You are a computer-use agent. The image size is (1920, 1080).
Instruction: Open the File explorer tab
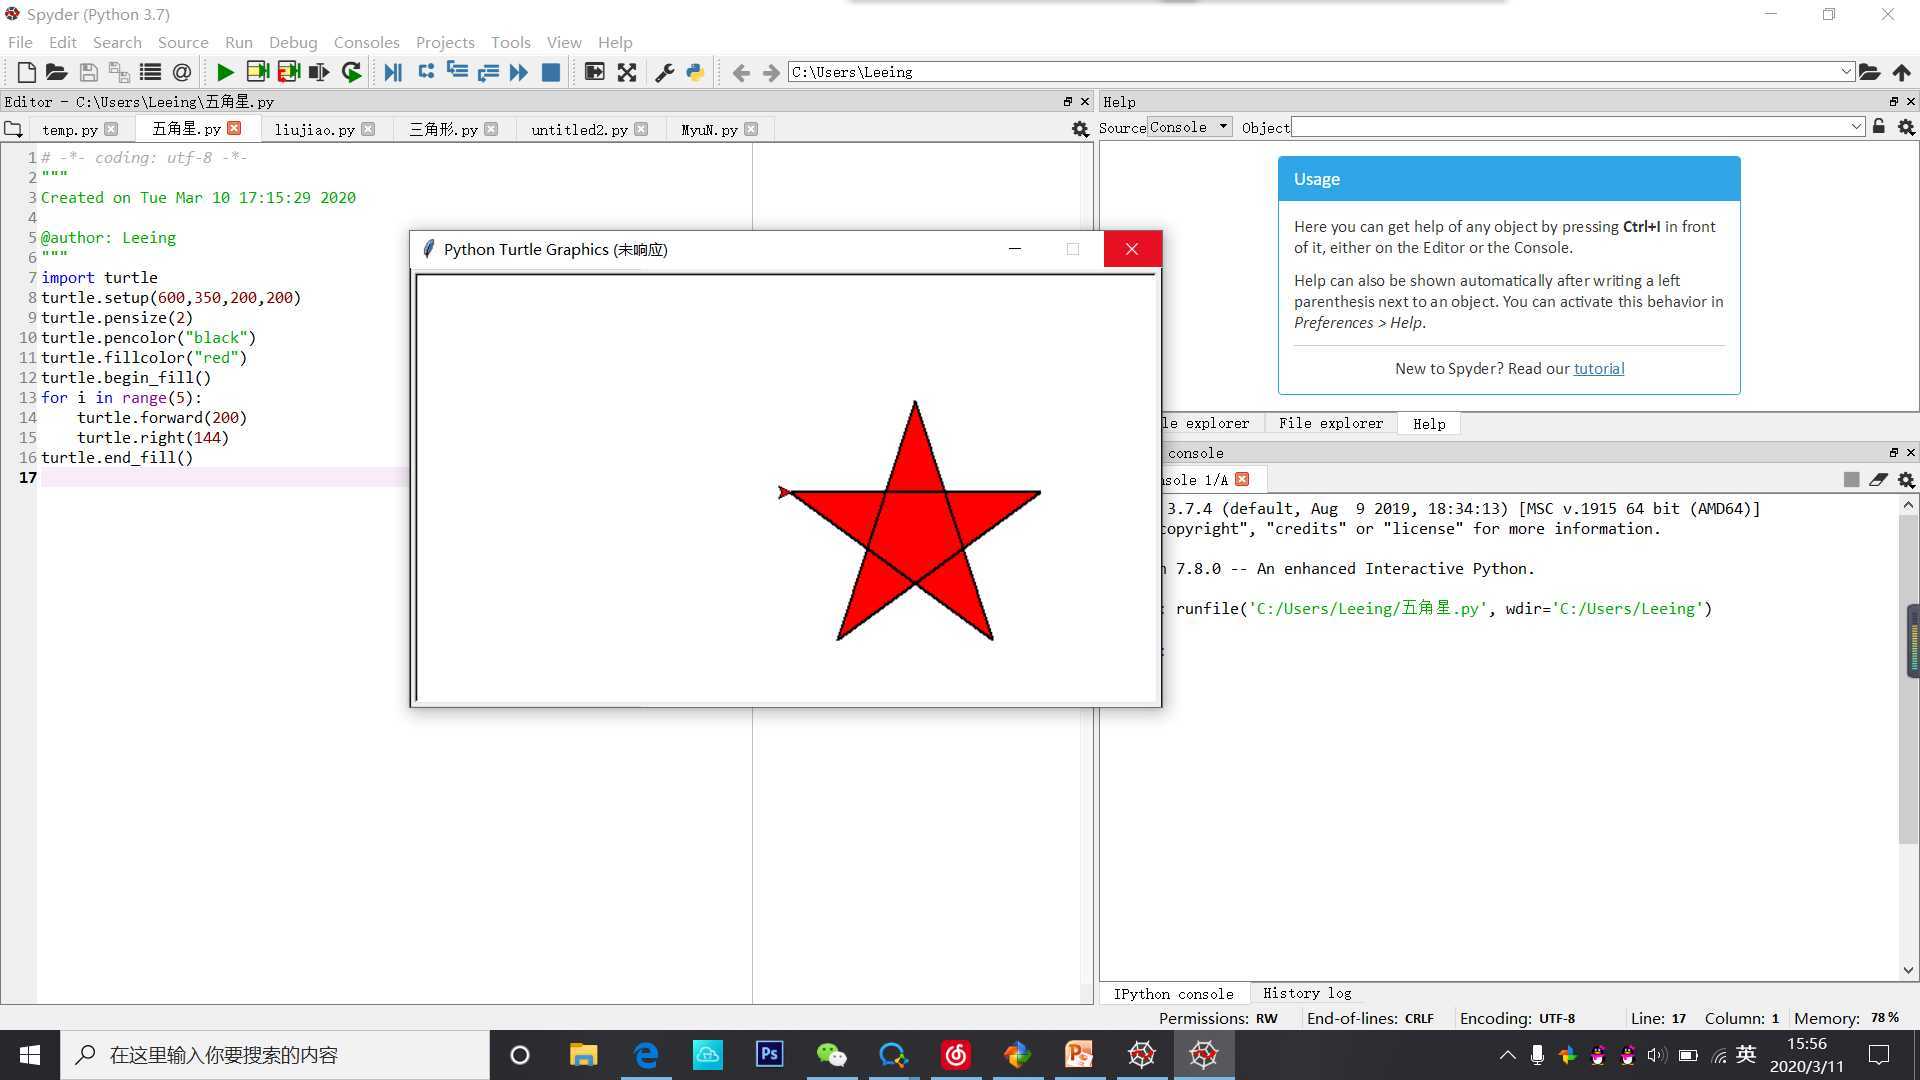(1330, 423)
